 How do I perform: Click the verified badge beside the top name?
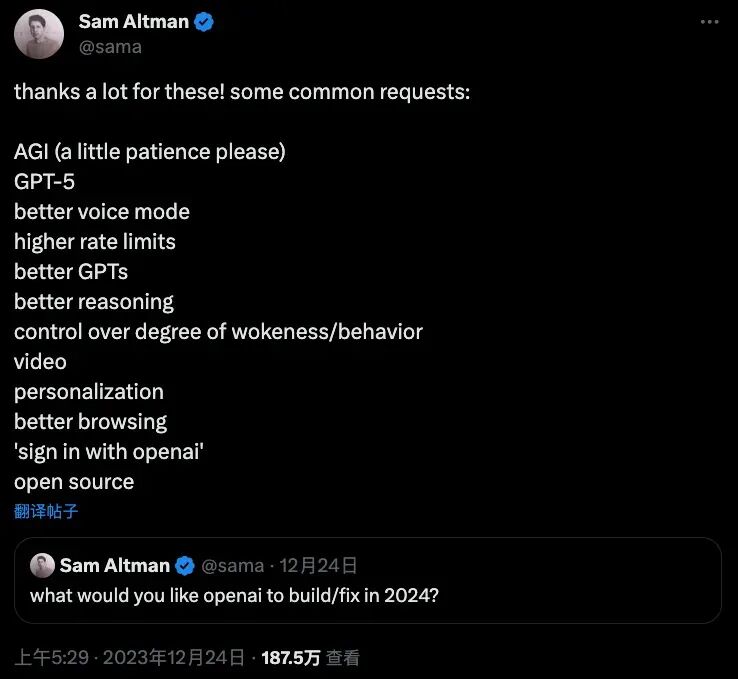(x=205, y=22)
